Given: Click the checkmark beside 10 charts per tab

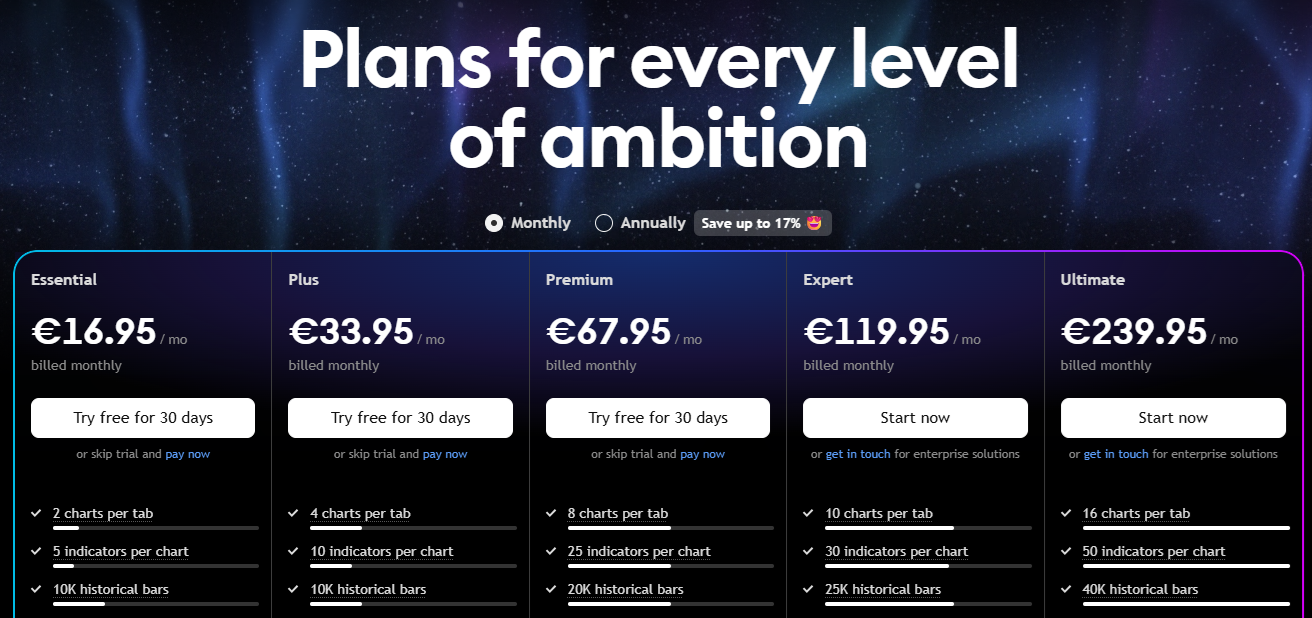Looking at the screenshot, I should tap(809, 513).
